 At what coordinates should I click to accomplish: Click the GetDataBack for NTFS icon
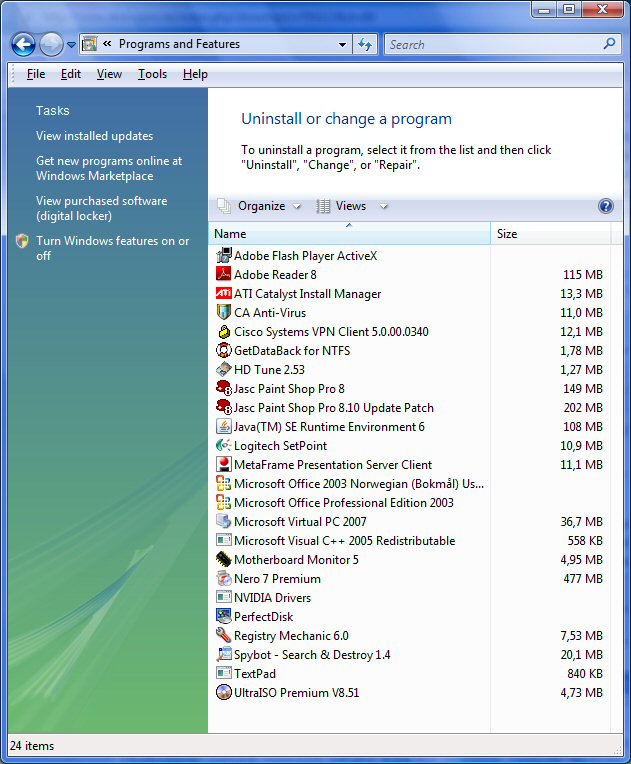(224, 350)
